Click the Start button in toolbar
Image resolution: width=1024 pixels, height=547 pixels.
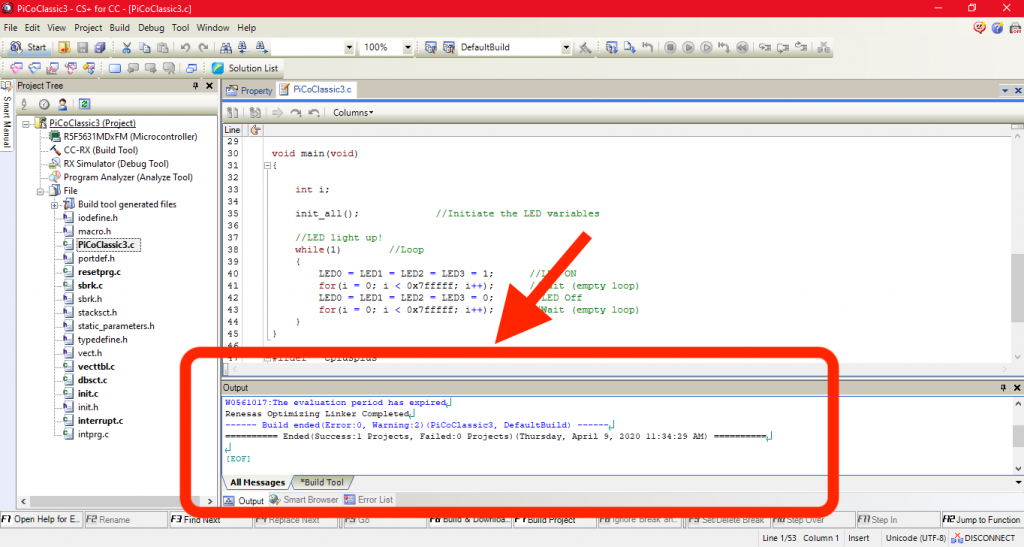click(x=28, y=47)
